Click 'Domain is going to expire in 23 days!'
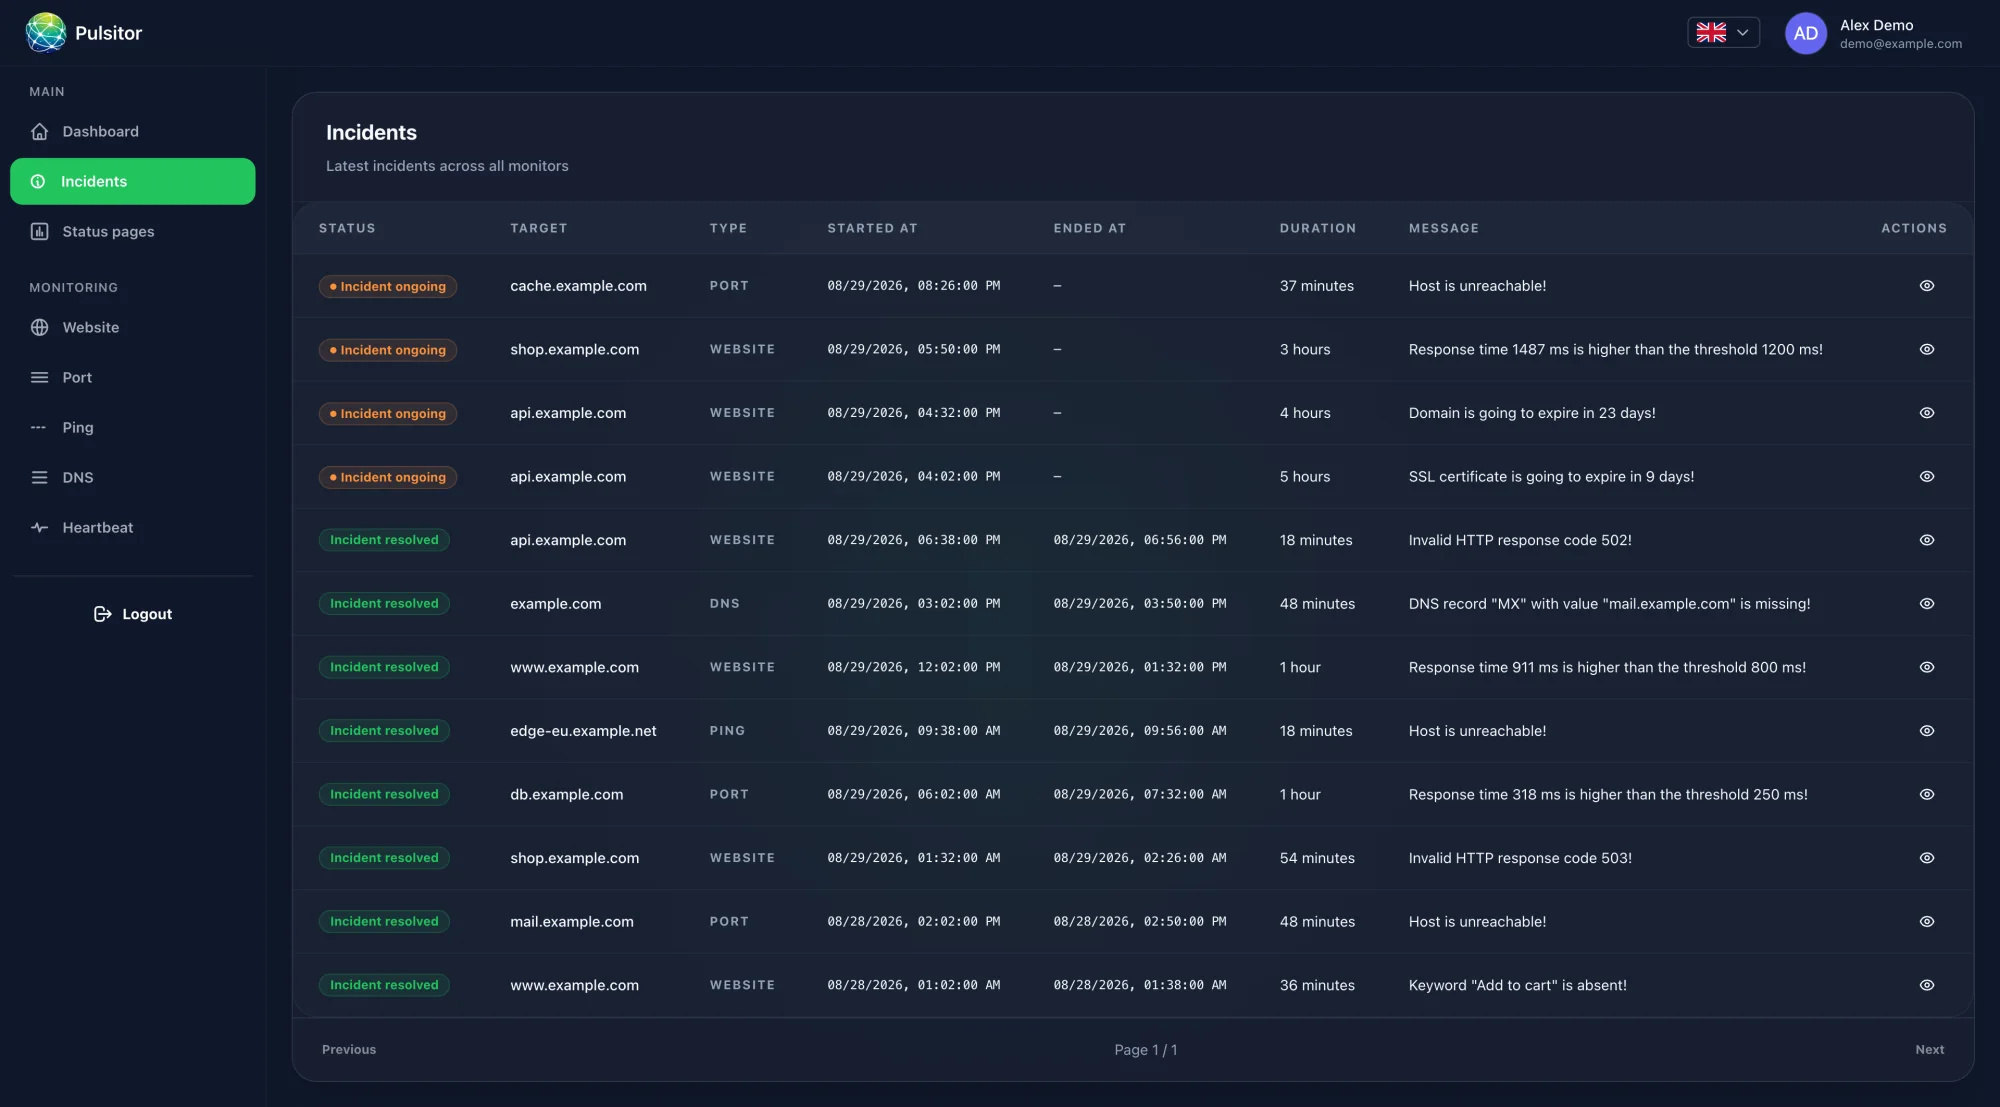Viewport: 2000px width, 1107px height. click(x=1532, y=413)
